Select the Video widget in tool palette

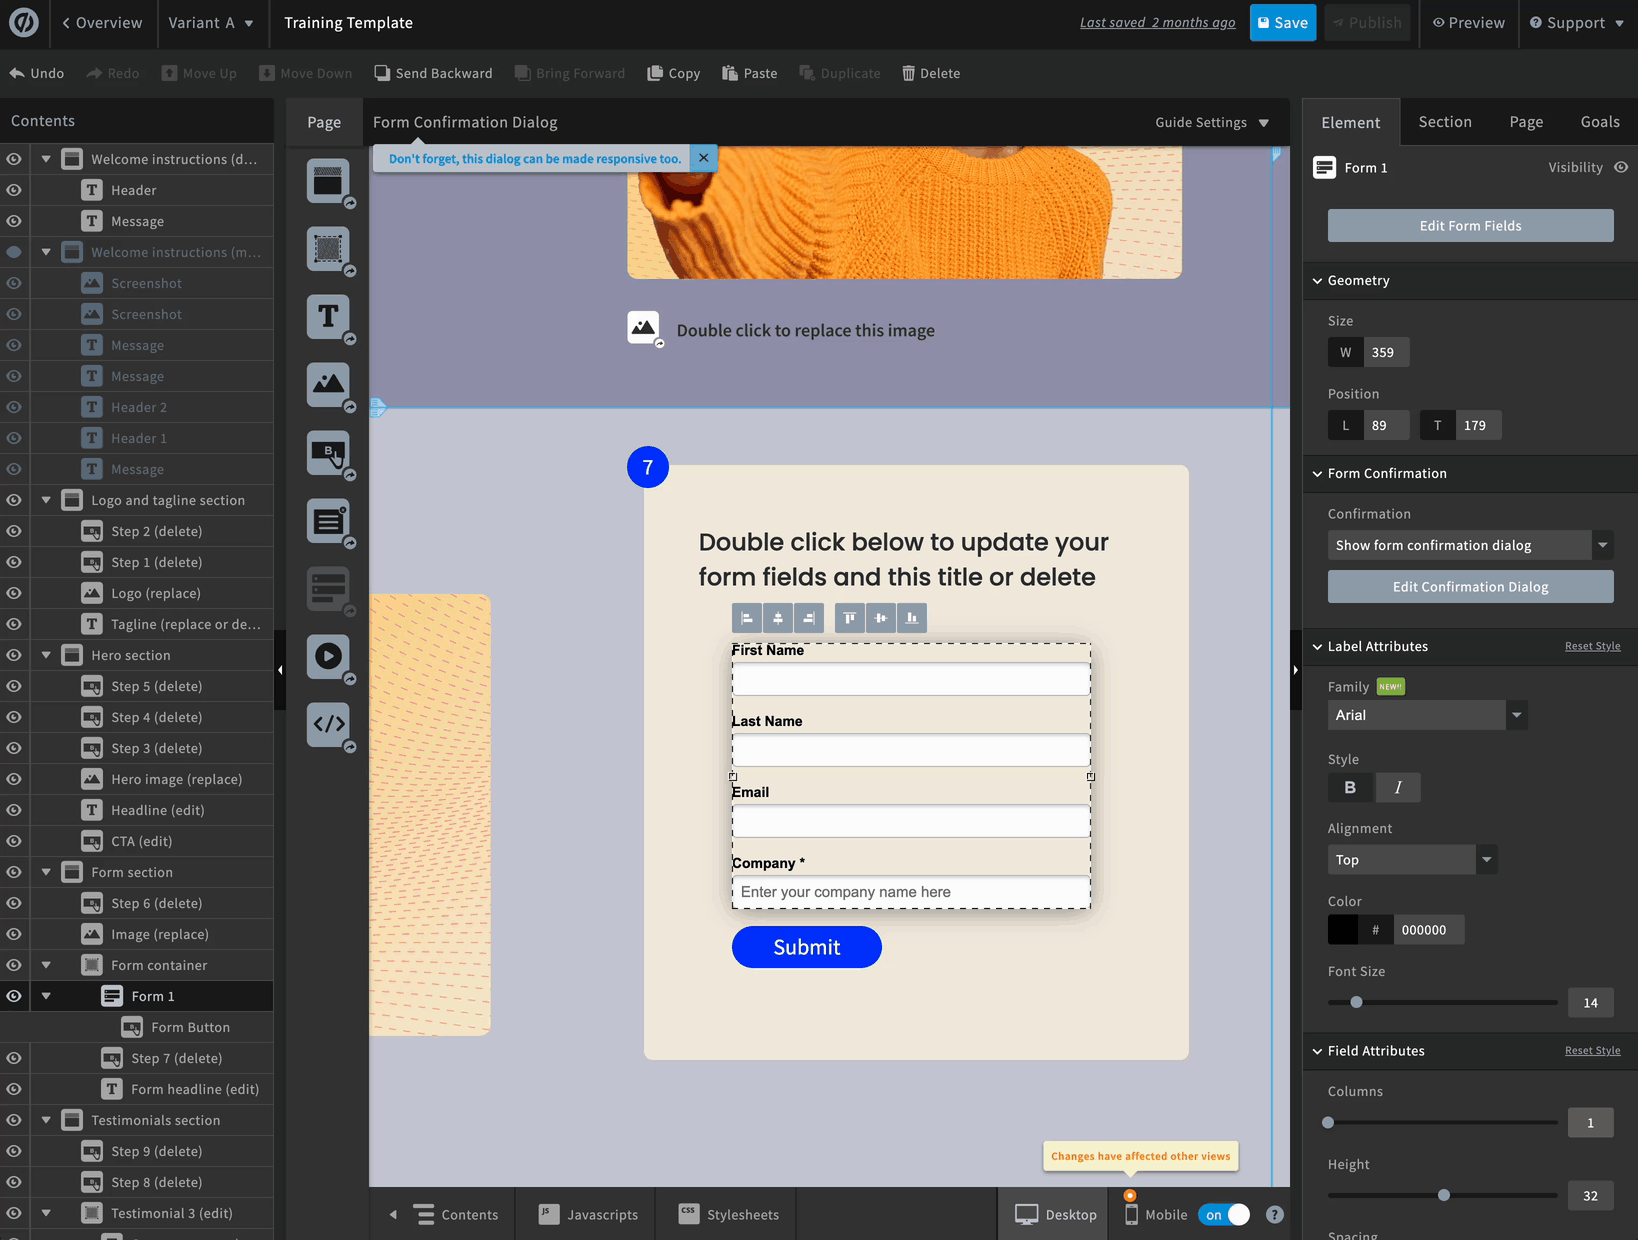tap(328, 657)
